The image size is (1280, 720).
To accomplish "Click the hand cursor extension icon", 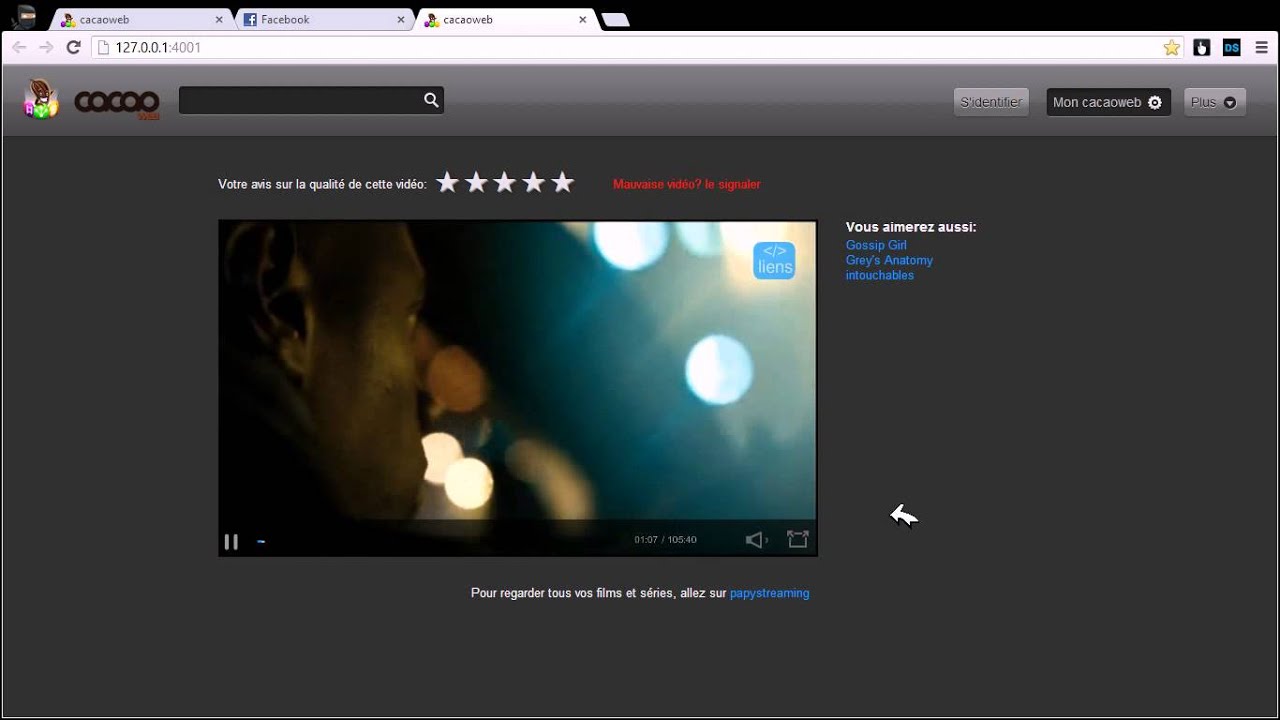I will (x=1202, y=47).
